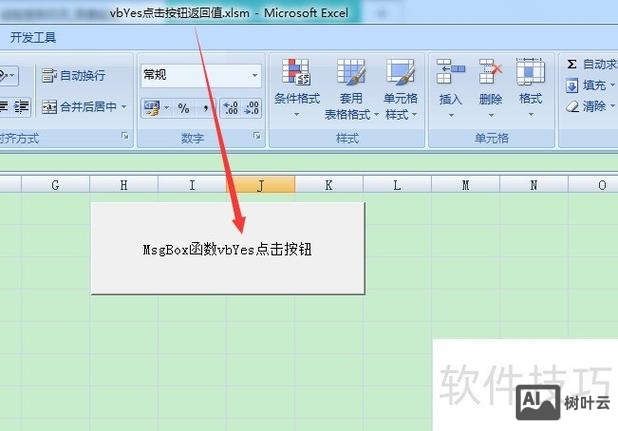Expand the 插入 dropdown arrow
The image size is (618, 431).
point(451,115)
